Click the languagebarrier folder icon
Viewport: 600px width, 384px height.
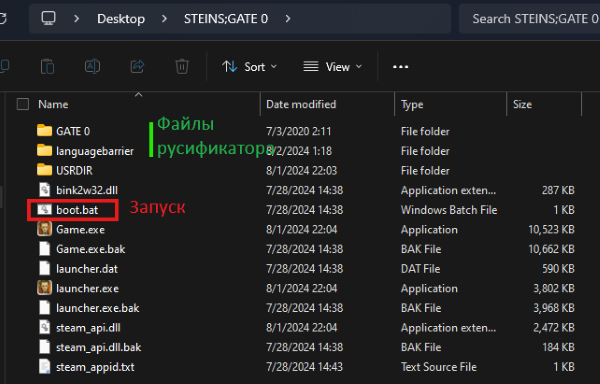pos(44,151)
